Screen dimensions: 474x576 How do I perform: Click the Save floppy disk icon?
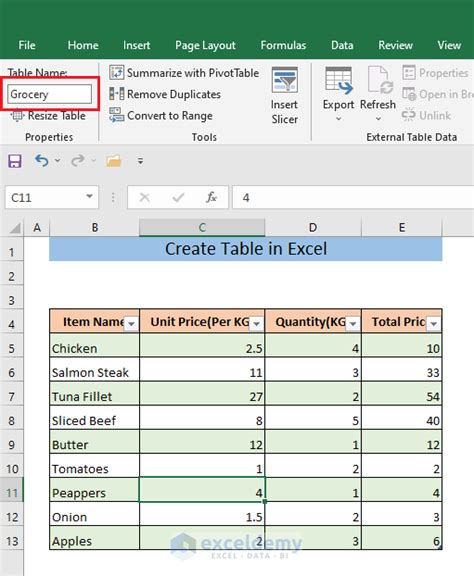coord(15,161)
